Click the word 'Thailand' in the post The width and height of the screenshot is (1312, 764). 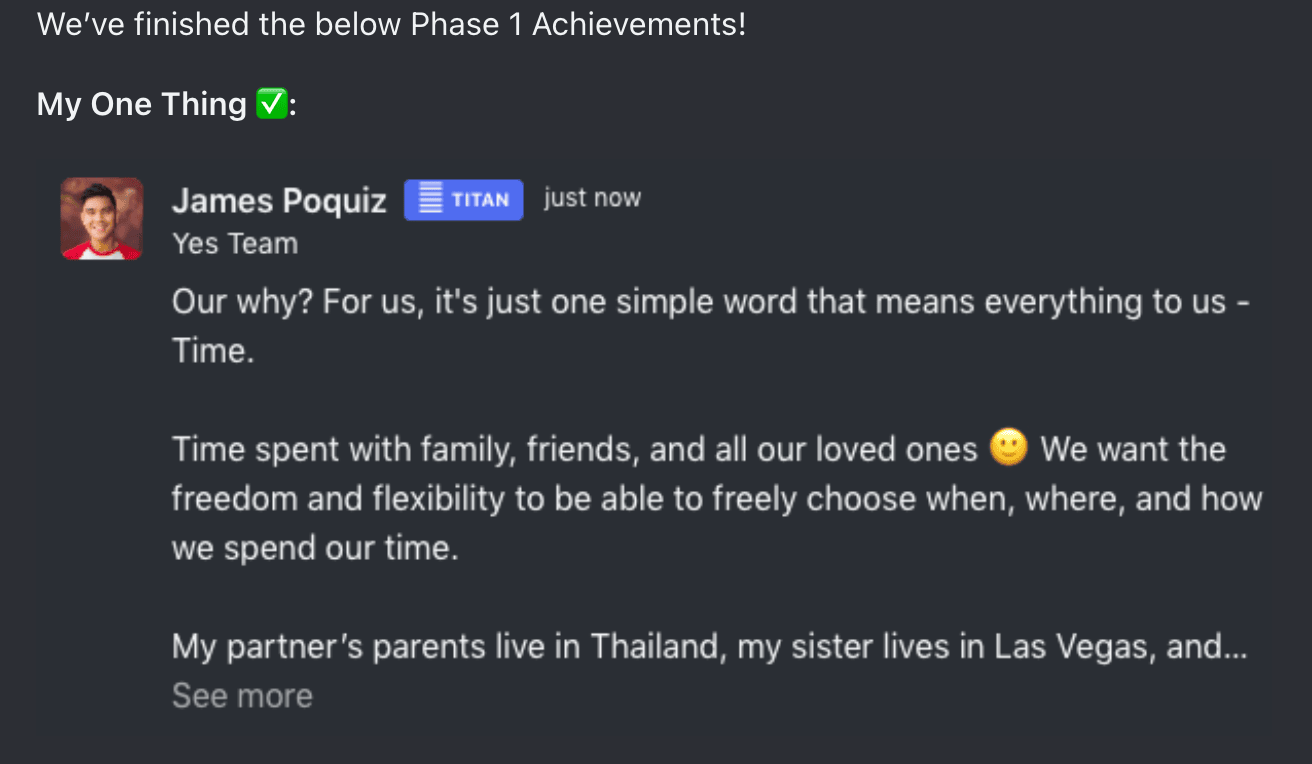(x=654, y=647)
